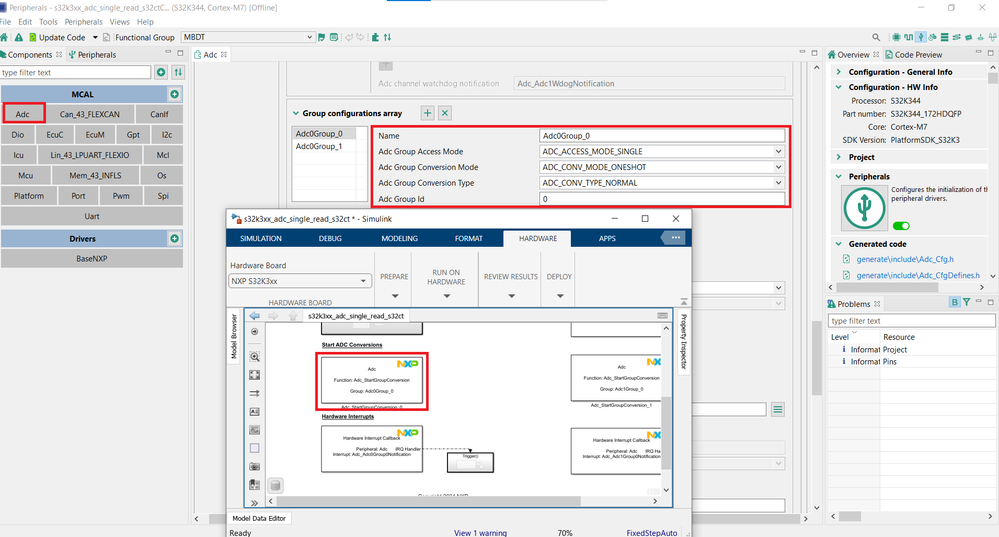Select Adc0Group_1 in the group list
The image size is (999, 537).
coord(319,146)
